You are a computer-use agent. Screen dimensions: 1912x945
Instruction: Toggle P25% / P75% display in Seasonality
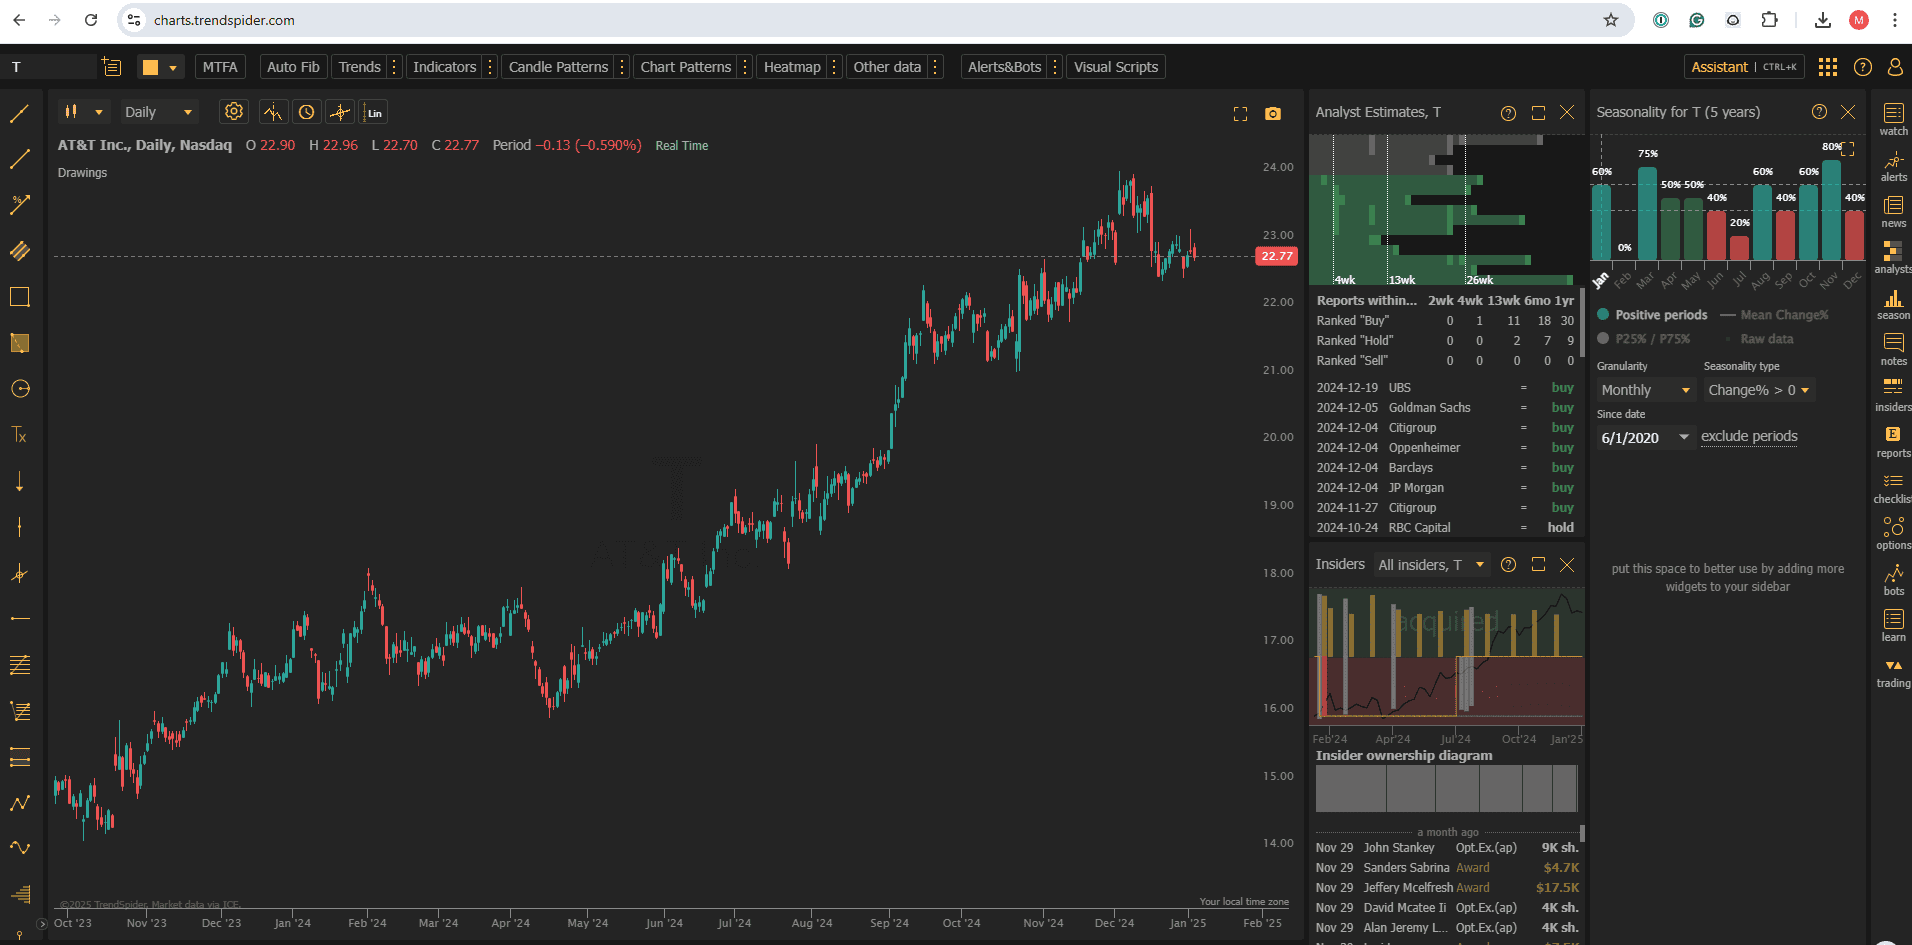tap(1645, 339)
